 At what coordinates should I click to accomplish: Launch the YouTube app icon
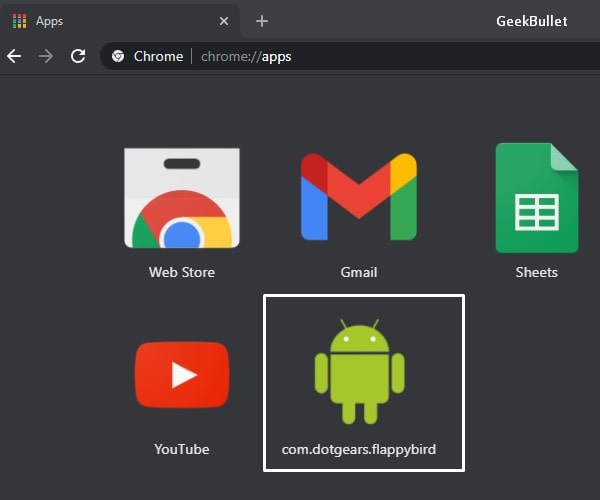[182, 375]
